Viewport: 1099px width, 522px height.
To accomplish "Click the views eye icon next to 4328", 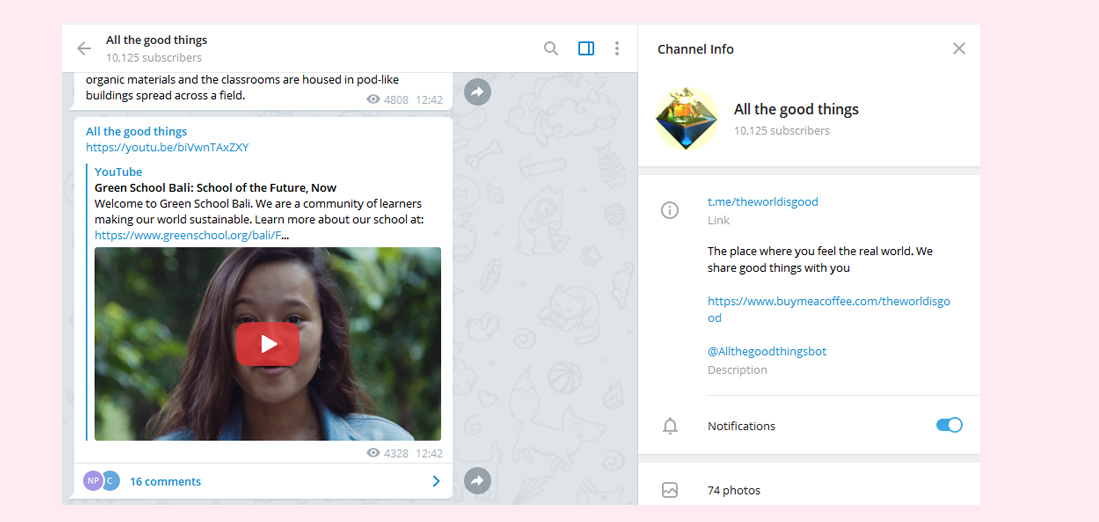I will tap(374, 453).
